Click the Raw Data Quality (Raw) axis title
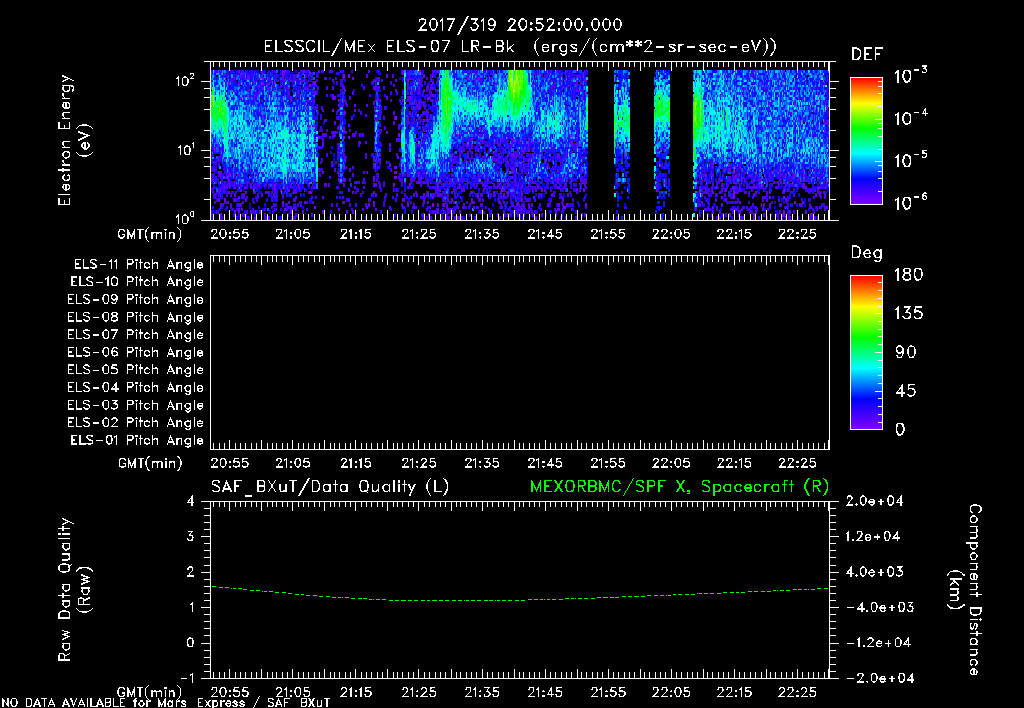 tap(74, 589)
